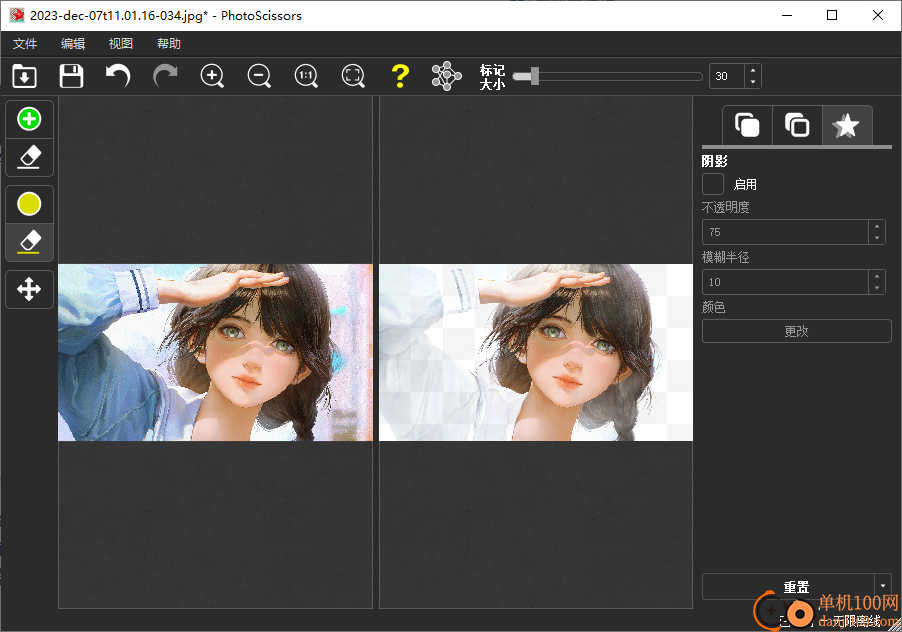
Task: Select the foreground marker eraser tool
Action: pyautogui.click(x=29, y=157)
